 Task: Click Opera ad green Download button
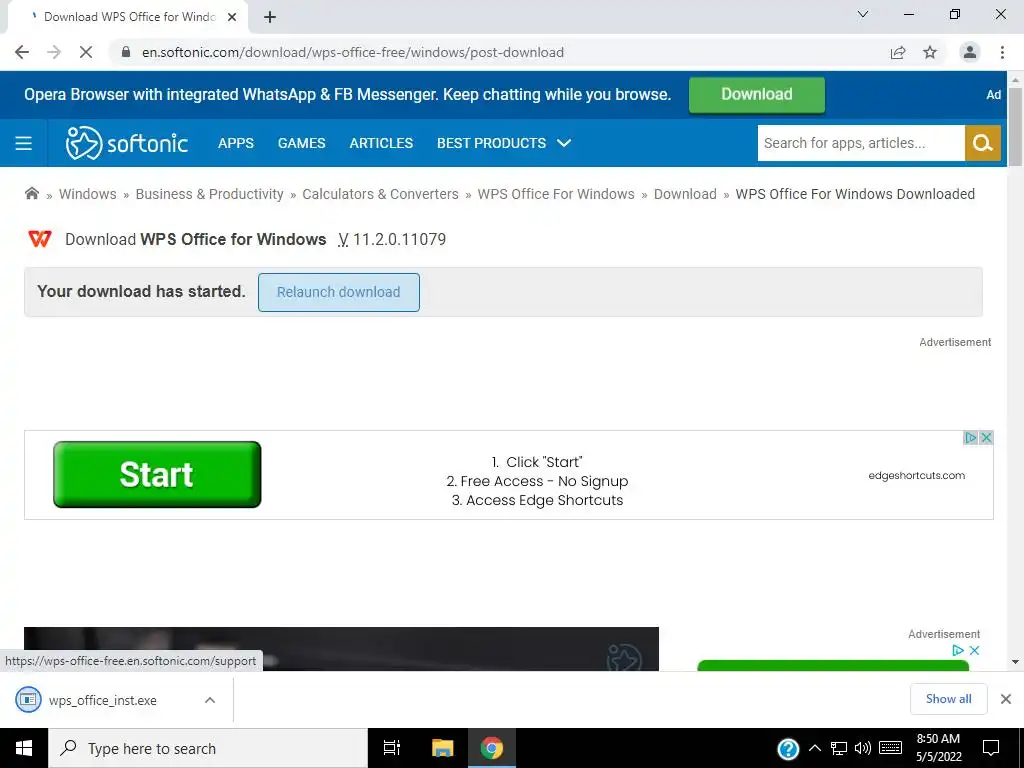pyautogui.click(x=757, y=95)
